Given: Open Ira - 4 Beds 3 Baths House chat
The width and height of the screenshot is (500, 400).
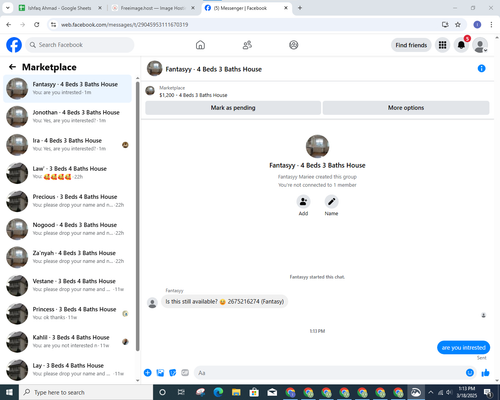Looking at the screenshot, I should click(x=67, y=144).
